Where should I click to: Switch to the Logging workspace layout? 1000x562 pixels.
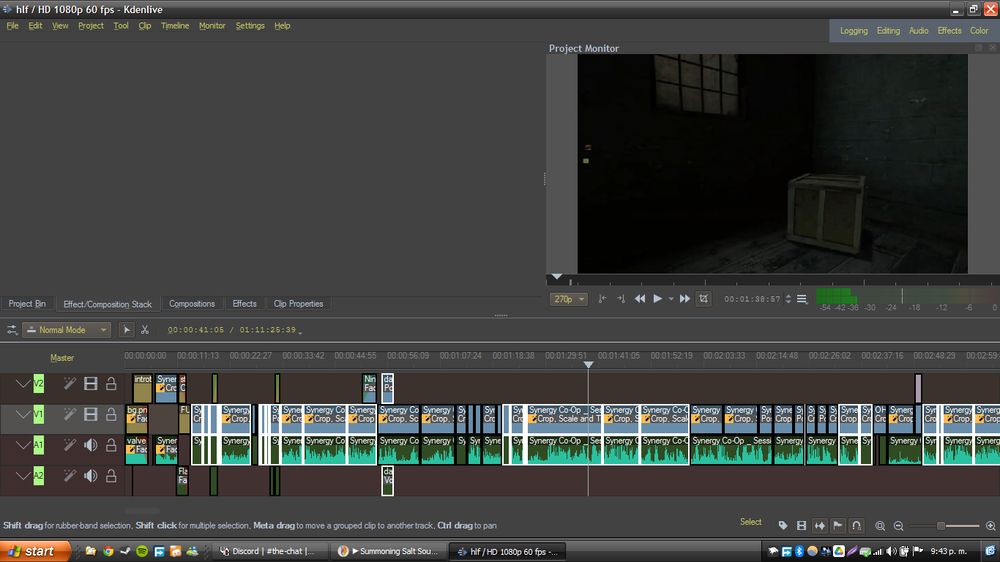pos(853,31)
